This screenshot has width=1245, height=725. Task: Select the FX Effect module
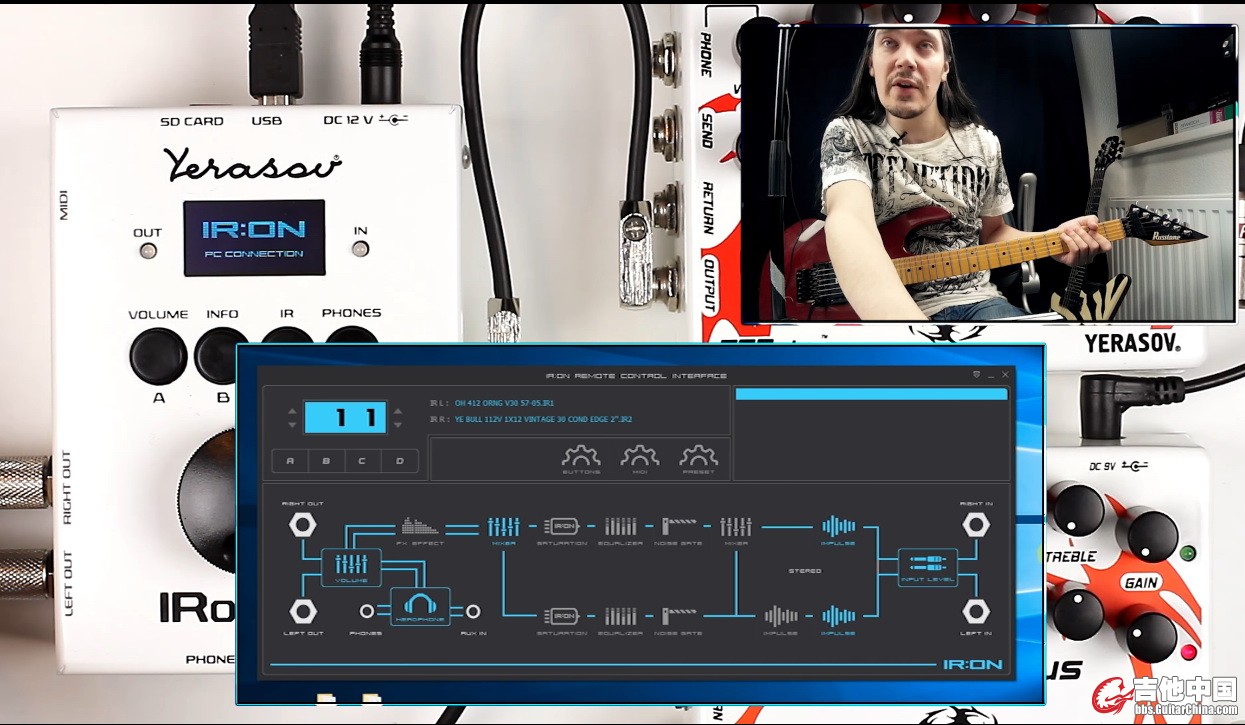coord(420,526)
